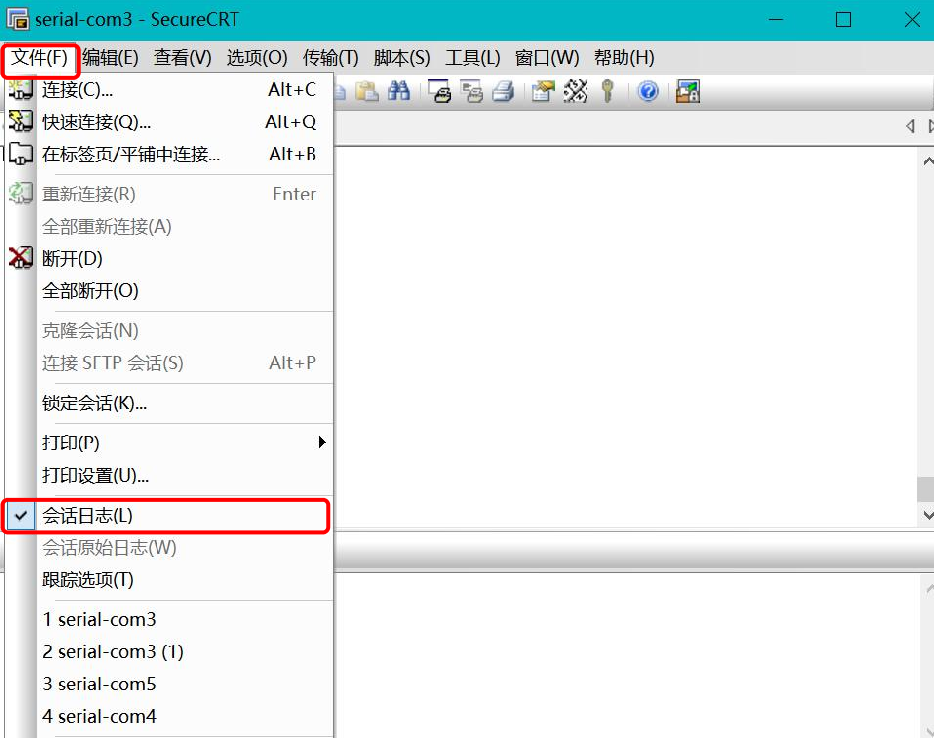Image resolution: width=934 pixels, height=738 pixels.
Task: Open Session Options toolbar icon
Action: pos(543,91)
